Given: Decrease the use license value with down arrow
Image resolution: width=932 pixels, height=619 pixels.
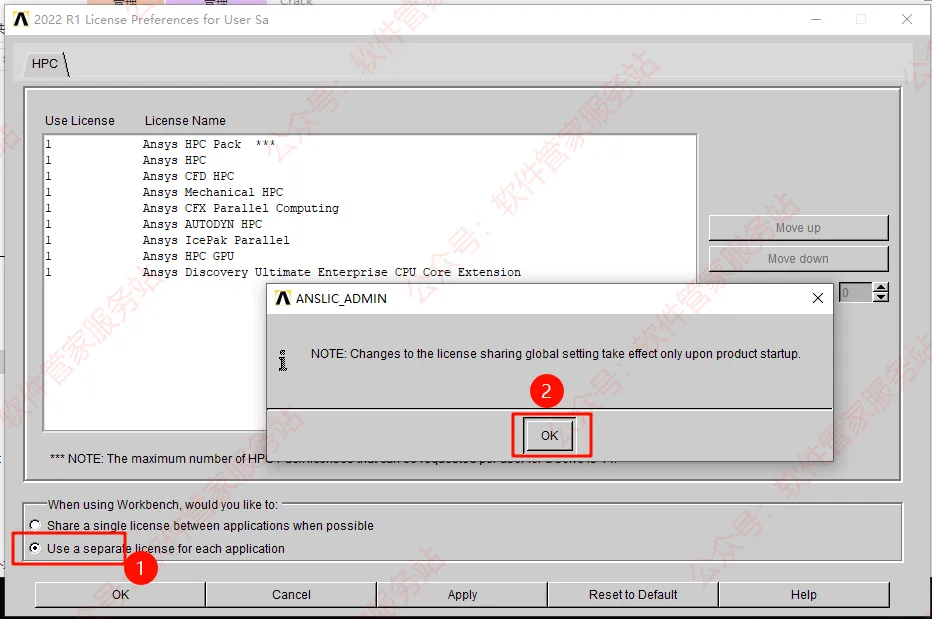Looking at the screenshot, I should [881, 297].
